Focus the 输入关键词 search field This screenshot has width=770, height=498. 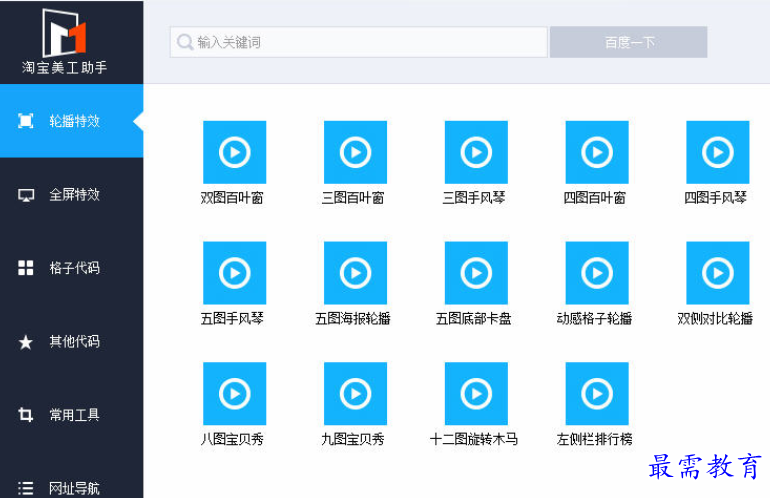click(358, 42)
